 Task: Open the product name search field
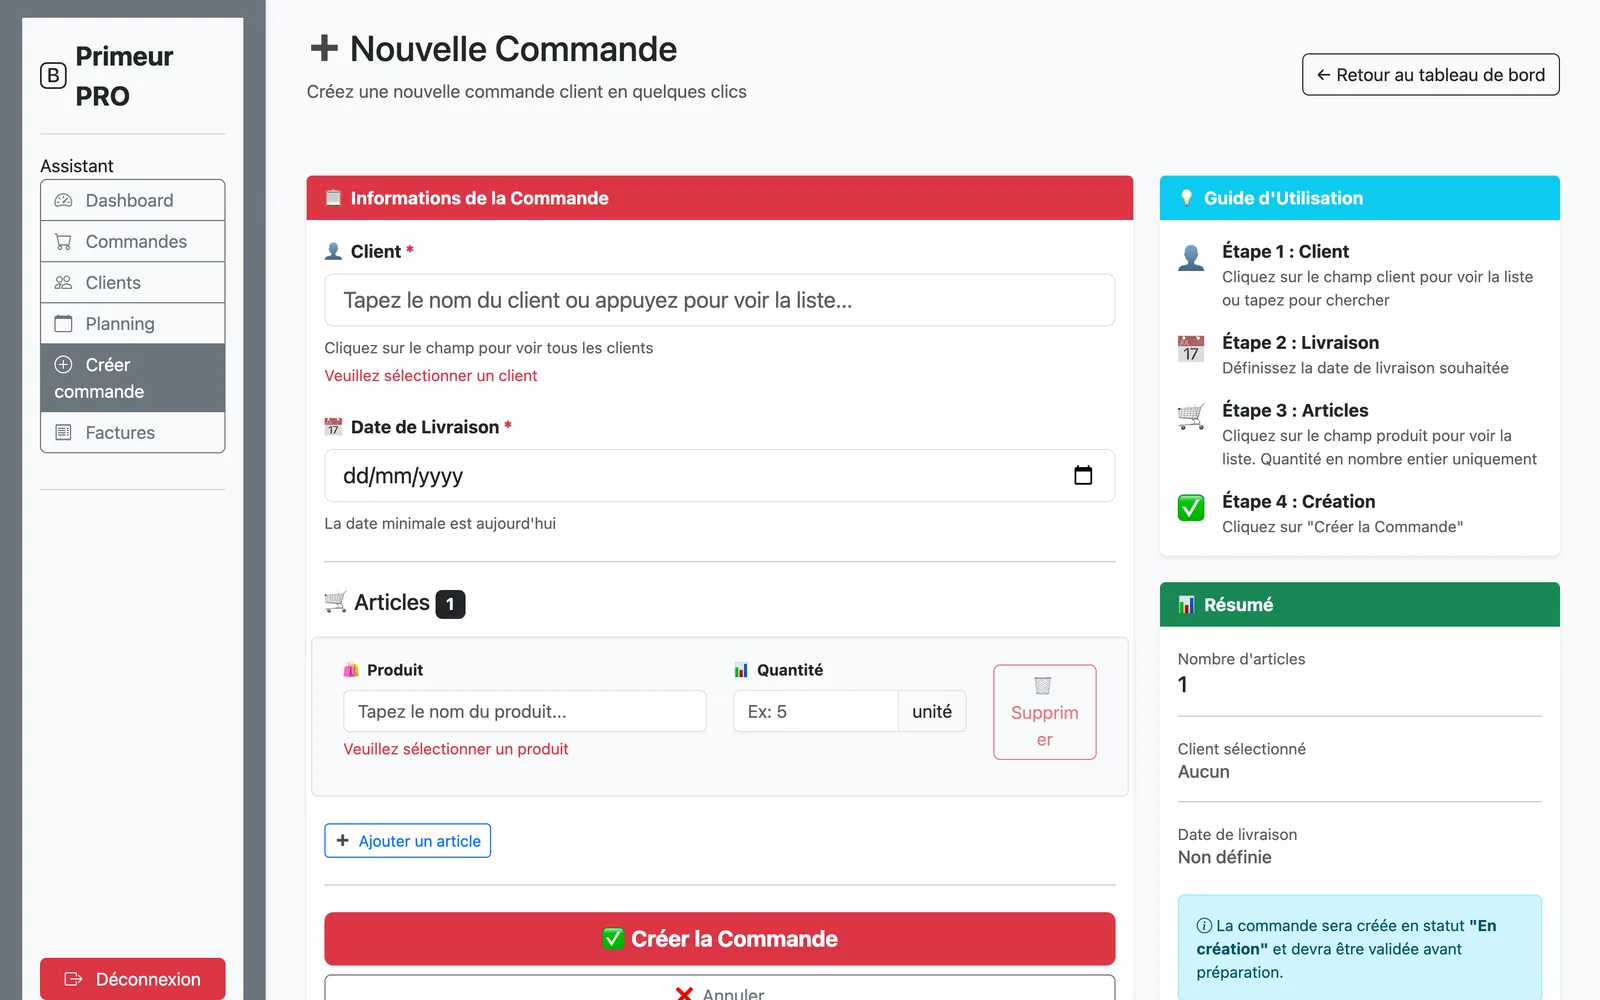tap(524, 711)
